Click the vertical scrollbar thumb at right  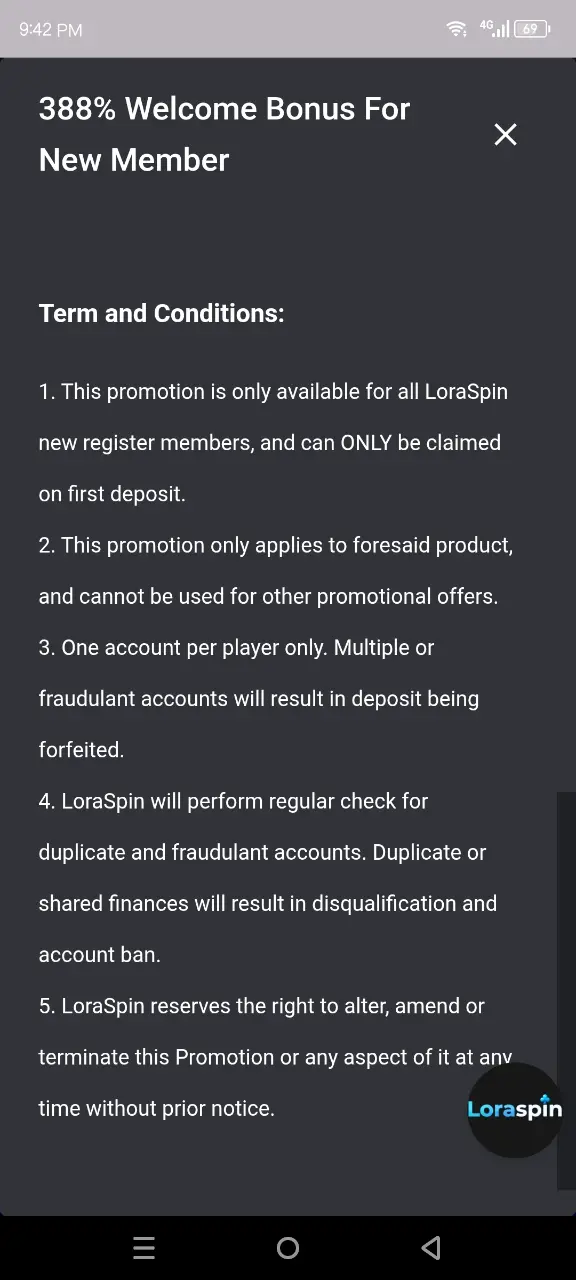[x=566, y=990]
